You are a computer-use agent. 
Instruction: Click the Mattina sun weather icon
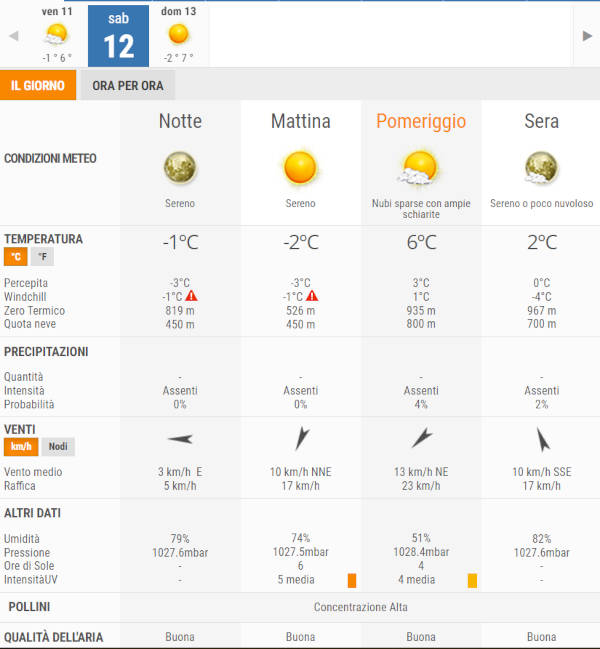(300, 168)
